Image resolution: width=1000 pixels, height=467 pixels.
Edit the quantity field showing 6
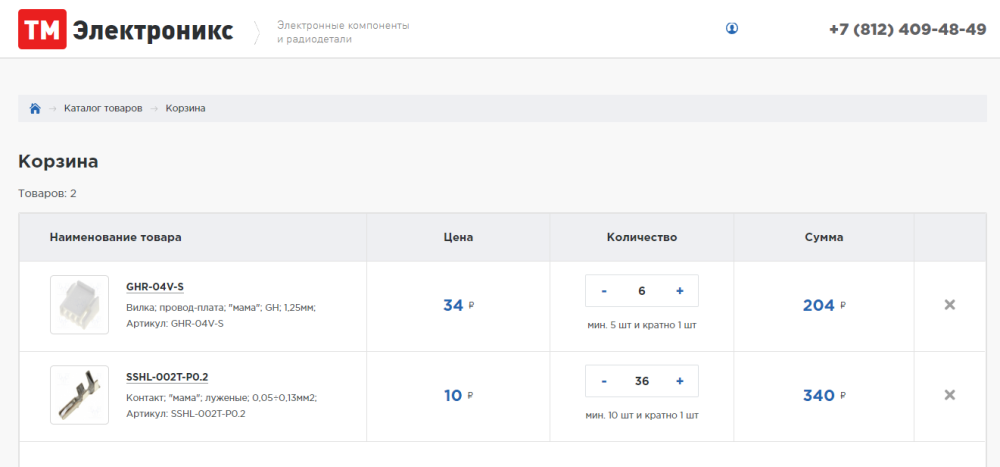642,291
